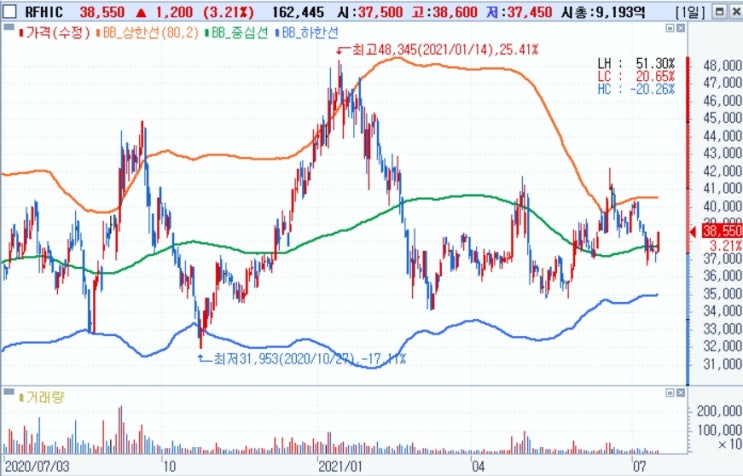Click the 48,000 price axis label
The height and width of the screenshot is (476, 743).
[722, 65]
